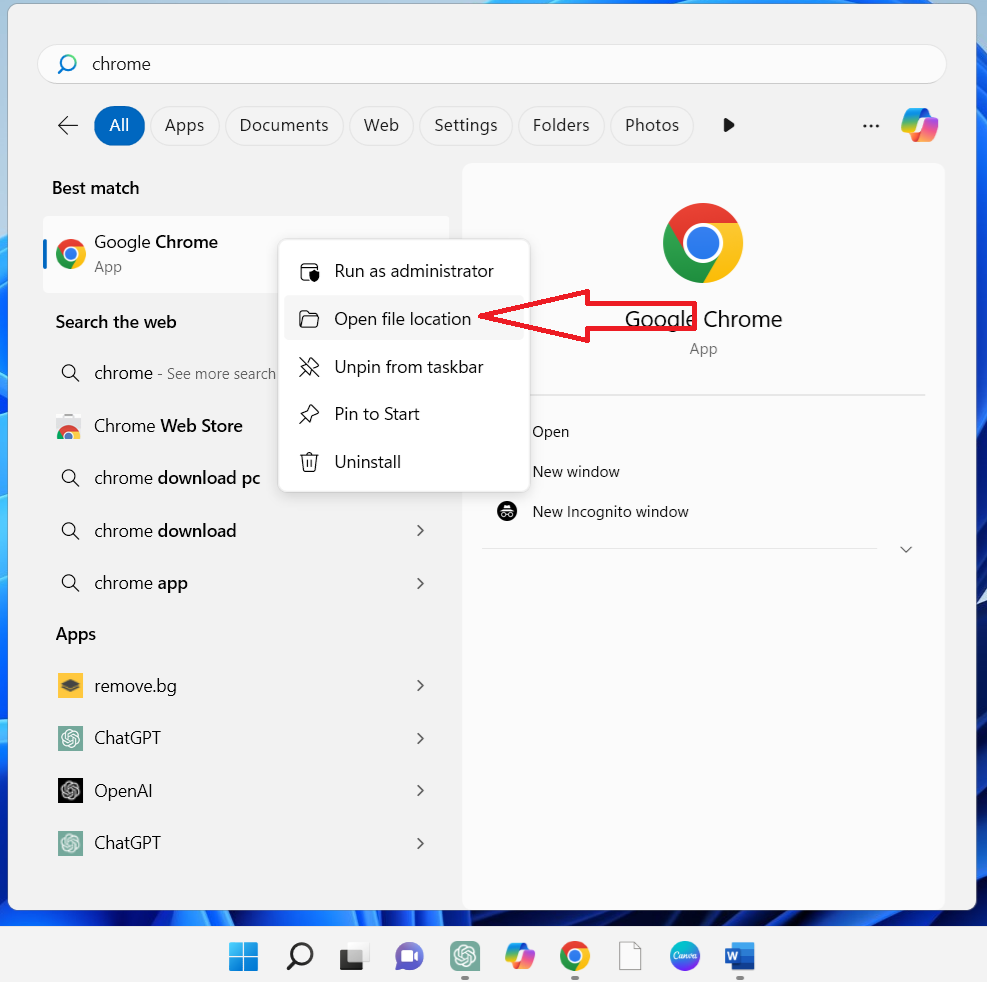Open taskbar Search magnifier icon
987x982 pixels.
click(300, 956)
